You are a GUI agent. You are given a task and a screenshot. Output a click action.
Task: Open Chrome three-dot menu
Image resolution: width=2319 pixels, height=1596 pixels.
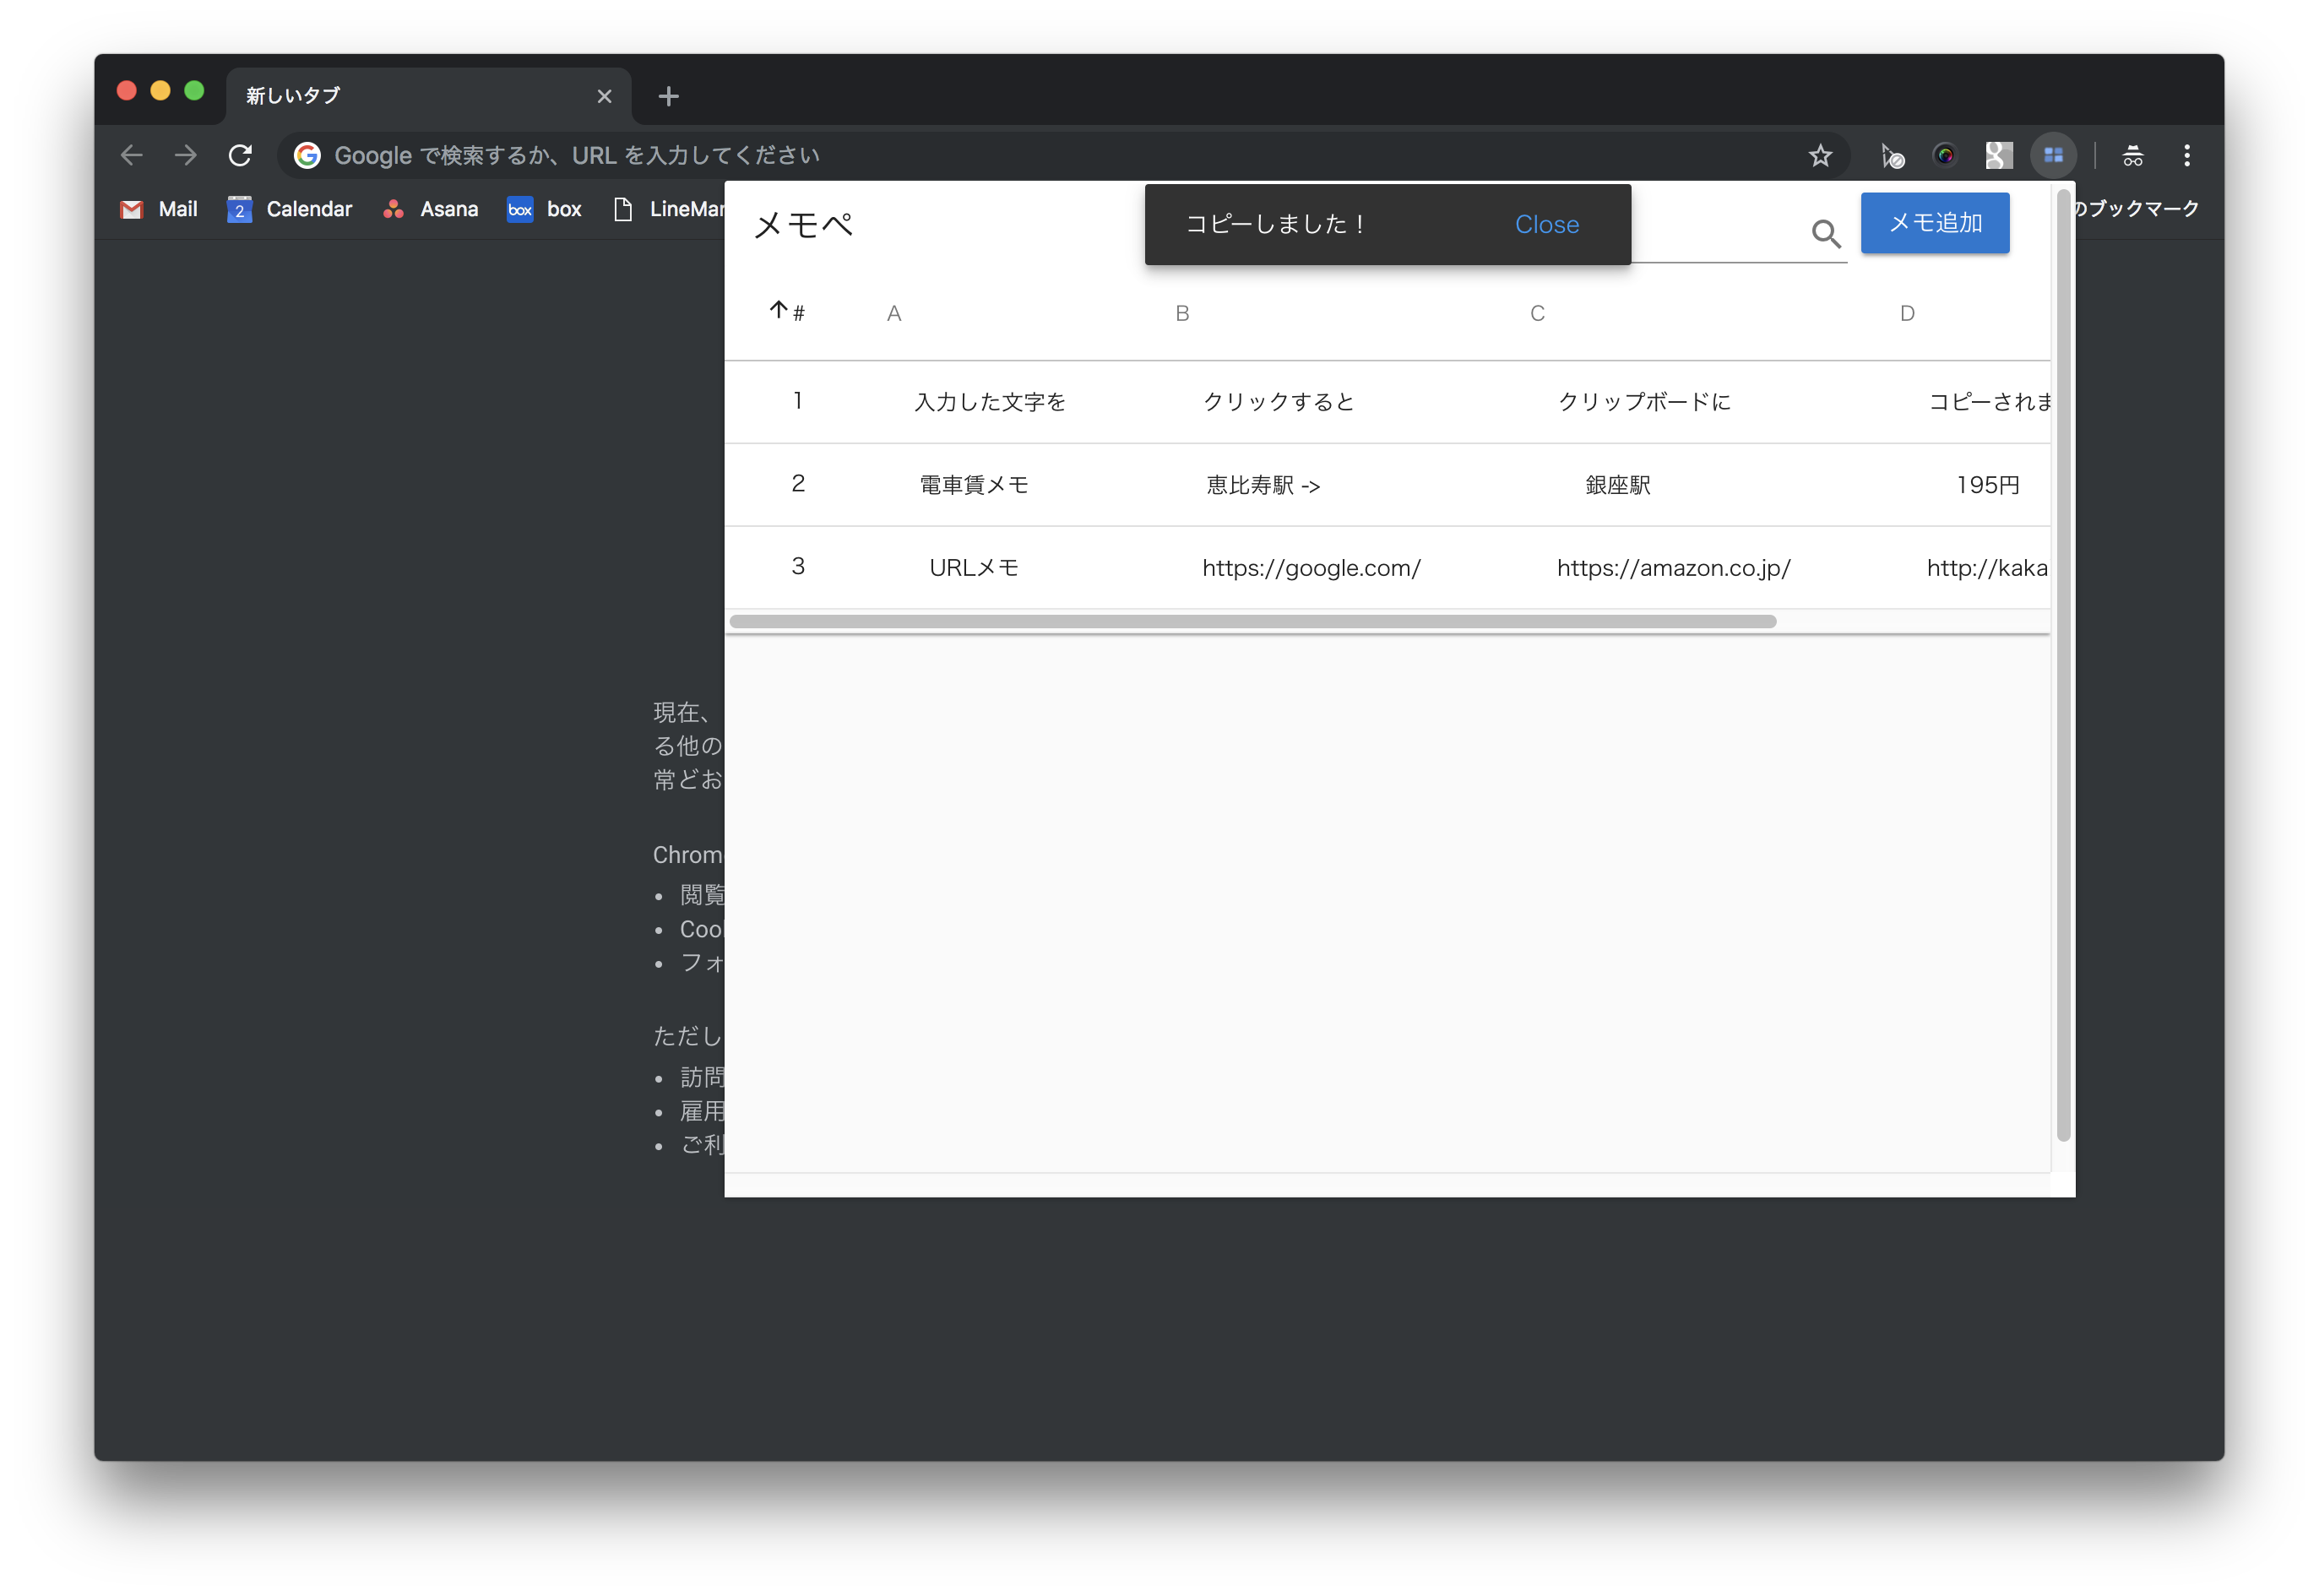[2187, 155]
